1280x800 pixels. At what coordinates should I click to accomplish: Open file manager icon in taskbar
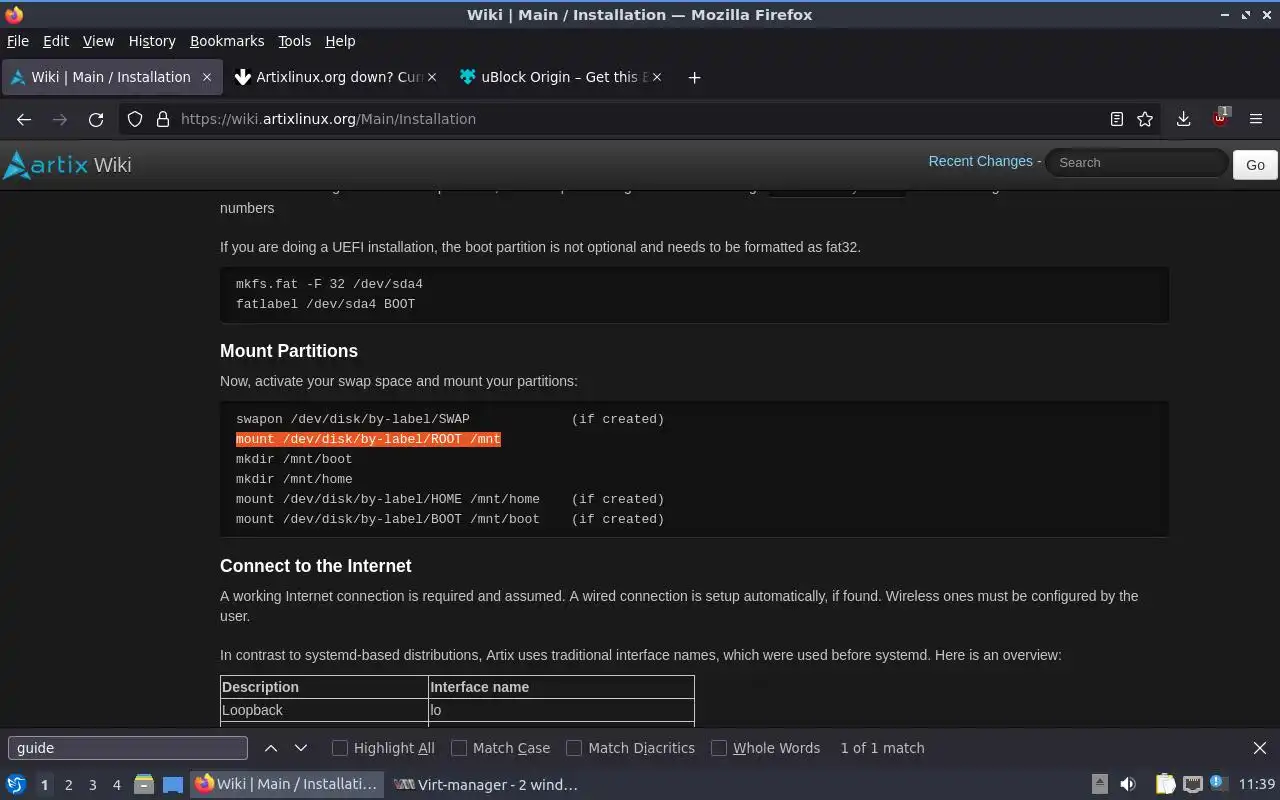[143, 785]
